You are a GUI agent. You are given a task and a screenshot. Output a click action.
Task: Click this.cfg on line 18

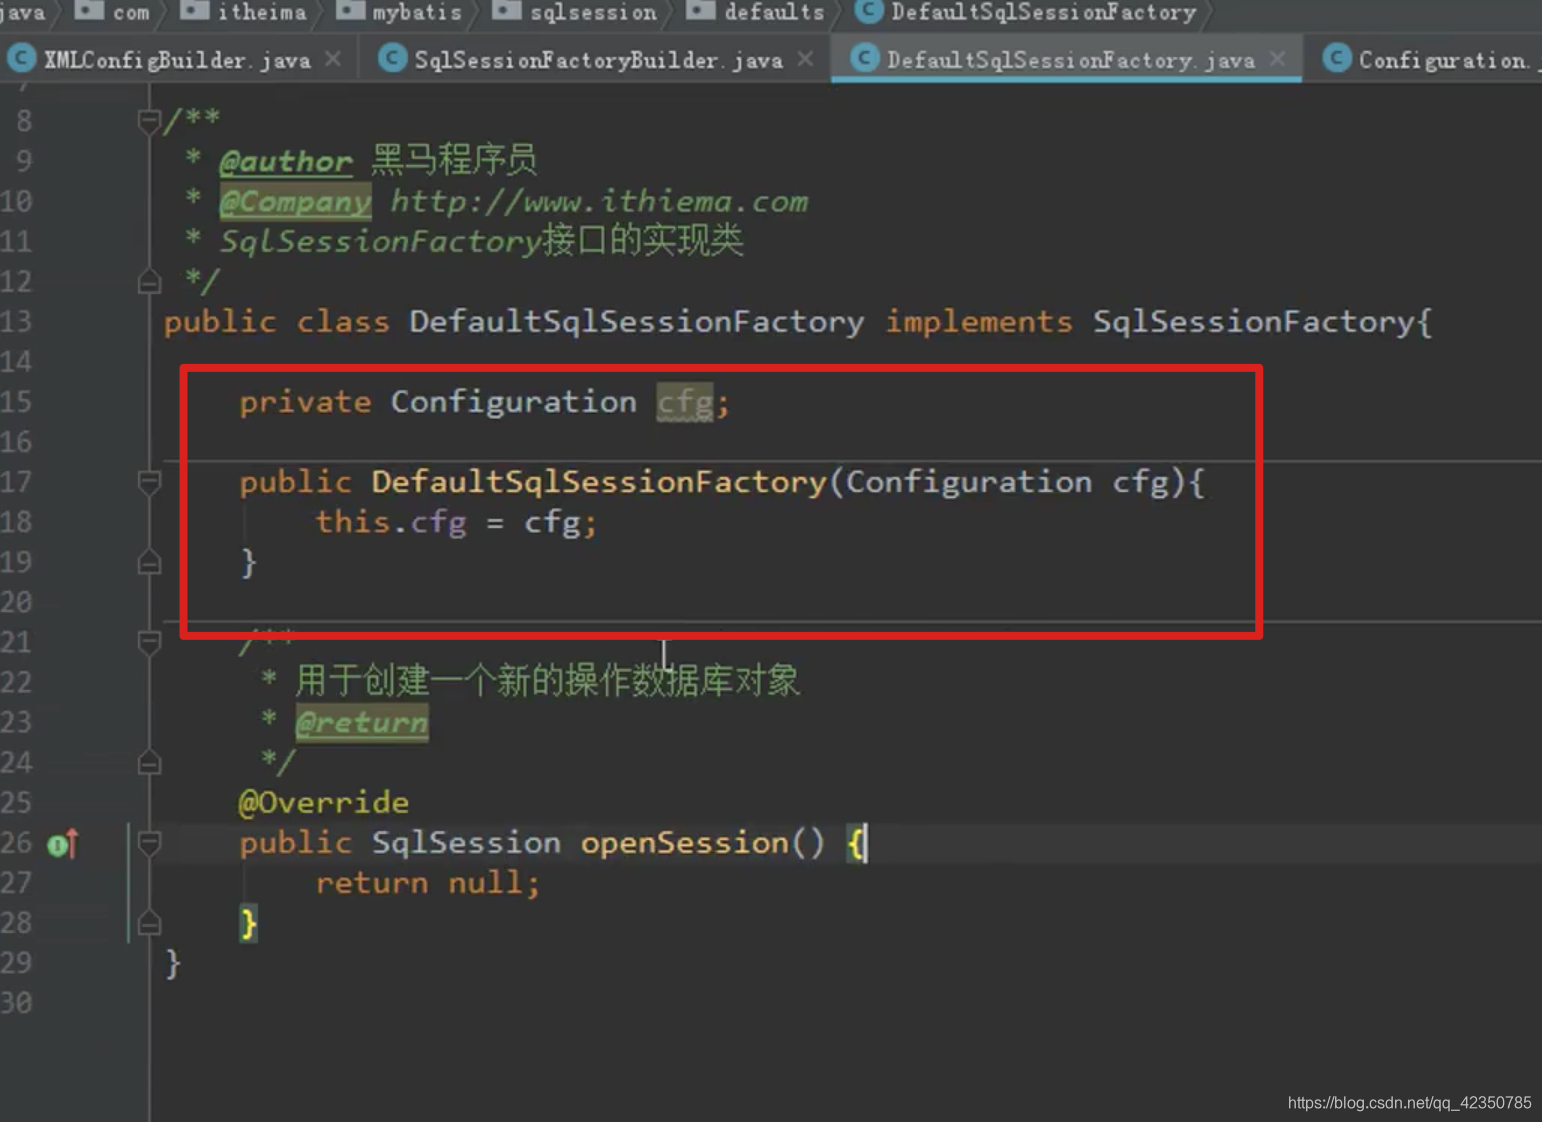tap(391, 522)
